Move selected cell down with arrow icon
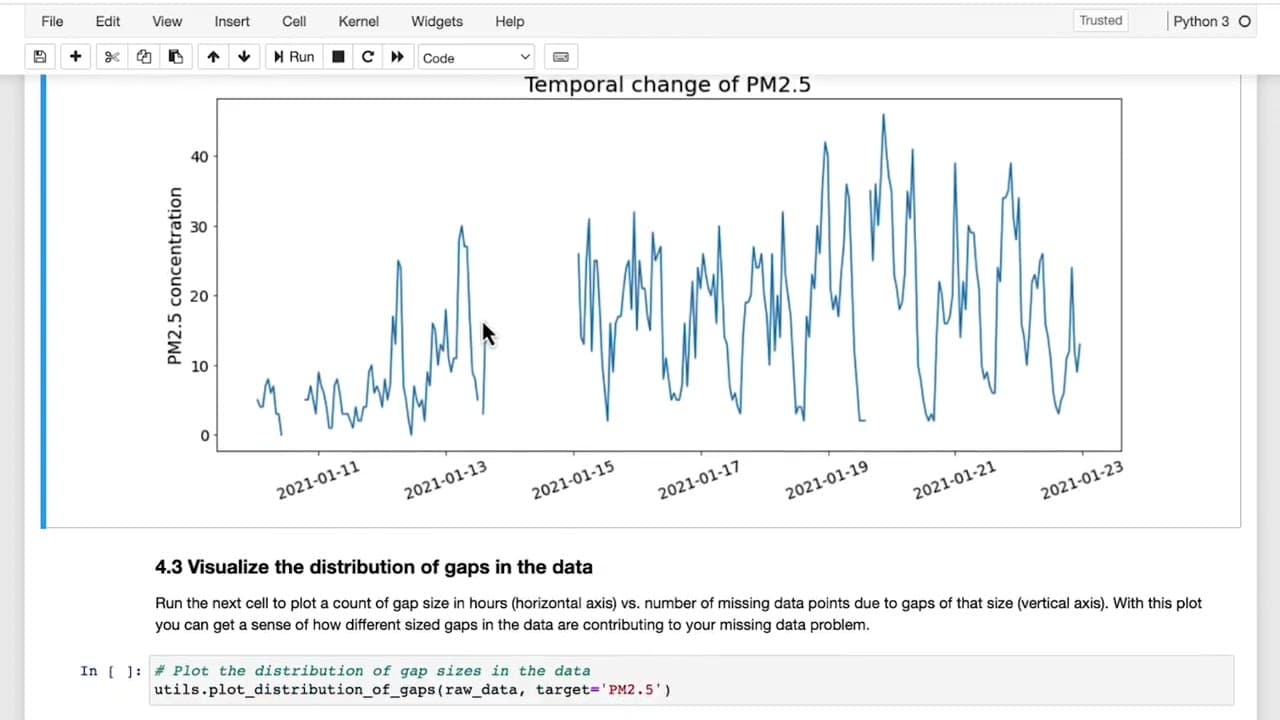The image size is (1280, 720). (244, 57)
